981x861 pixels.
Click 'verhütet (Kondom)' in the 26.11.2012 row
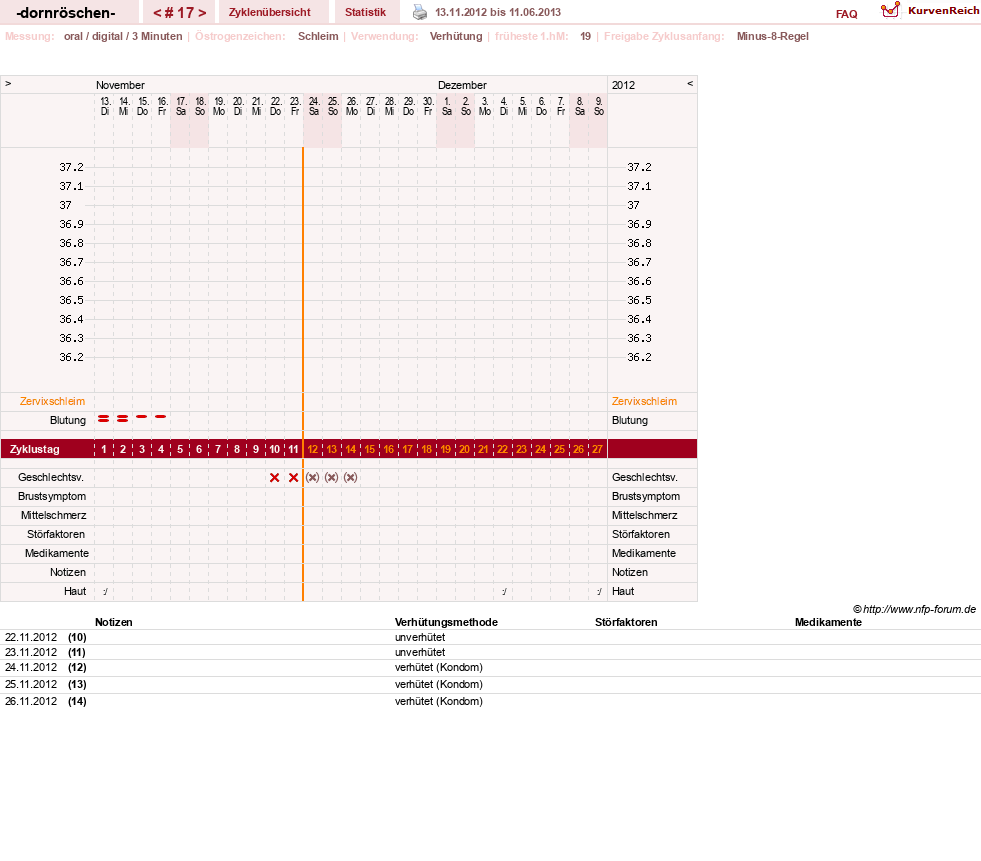tap(439, 701)
